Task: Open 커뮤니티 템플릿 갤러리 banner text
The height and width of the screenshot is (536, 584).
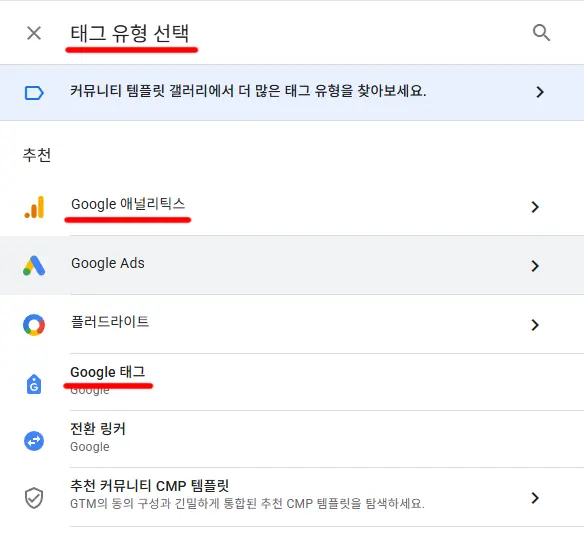Action: pyautogui.click(x=248, y=91)
